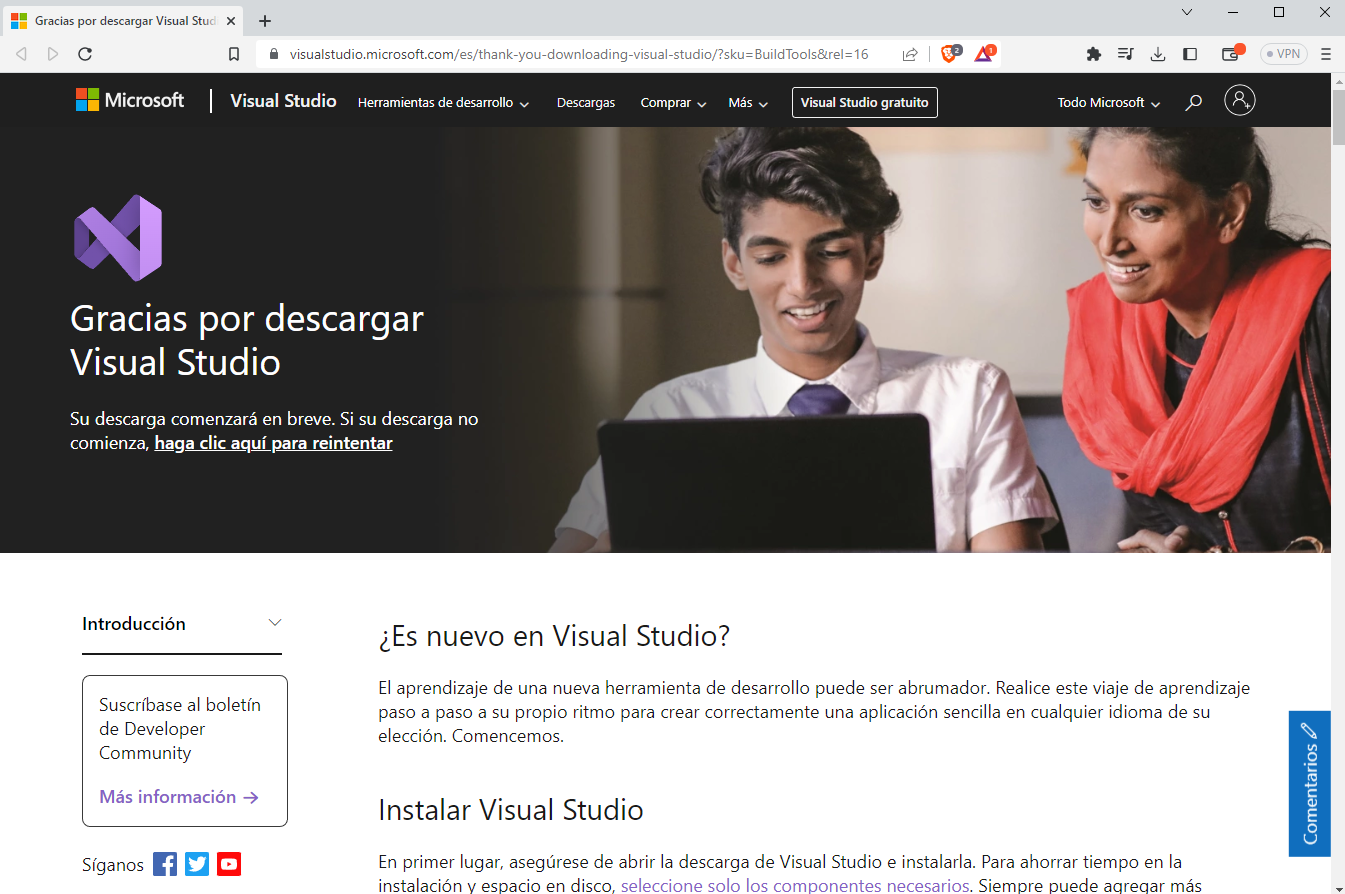Open the downloads arrow icon

[x=1158, y=54]
